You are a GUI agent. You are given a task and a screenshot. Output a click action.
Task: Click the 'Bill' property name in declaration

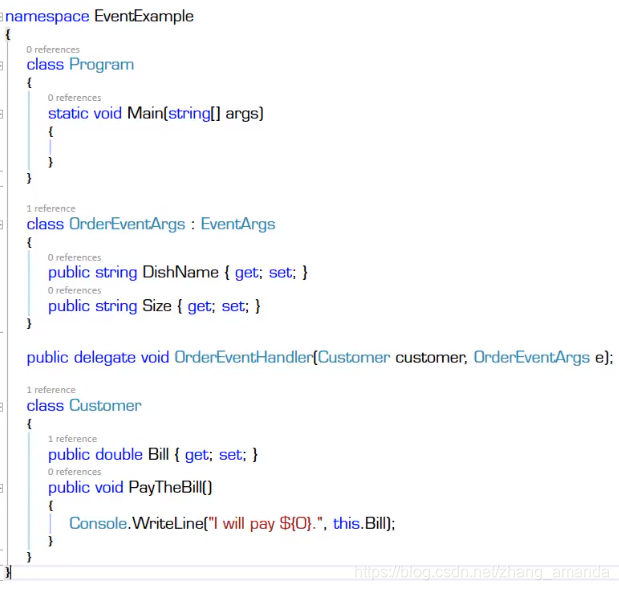[158, 455]
